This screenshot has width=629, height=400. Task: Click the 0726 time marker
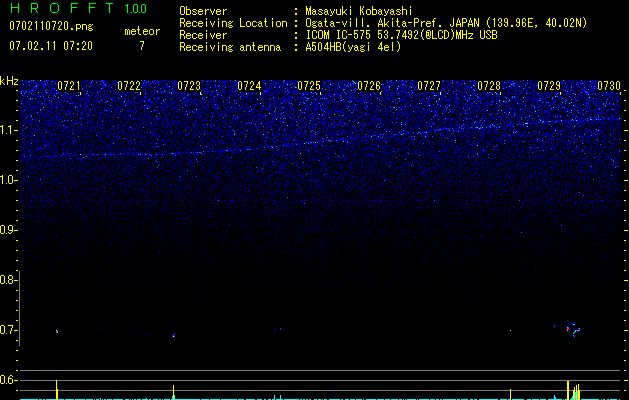coord(369,86)
